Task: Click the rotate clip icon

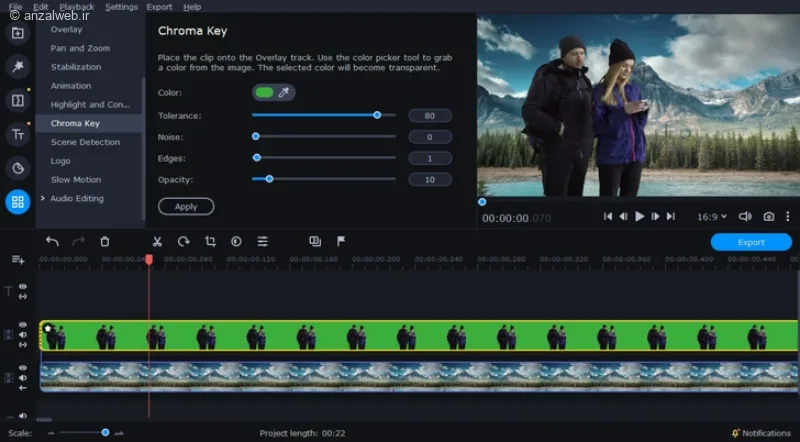Action: 184,241
